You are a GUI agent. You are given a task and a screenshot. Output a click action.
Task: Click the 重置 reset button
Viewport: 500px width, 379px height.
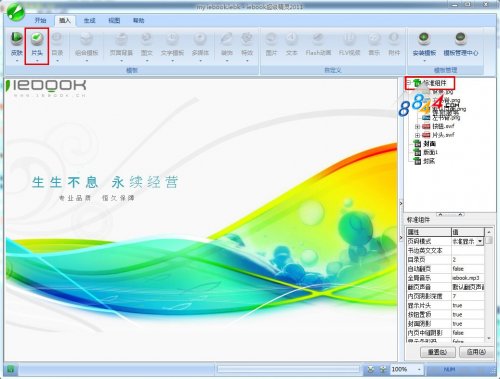click(437, 352)
